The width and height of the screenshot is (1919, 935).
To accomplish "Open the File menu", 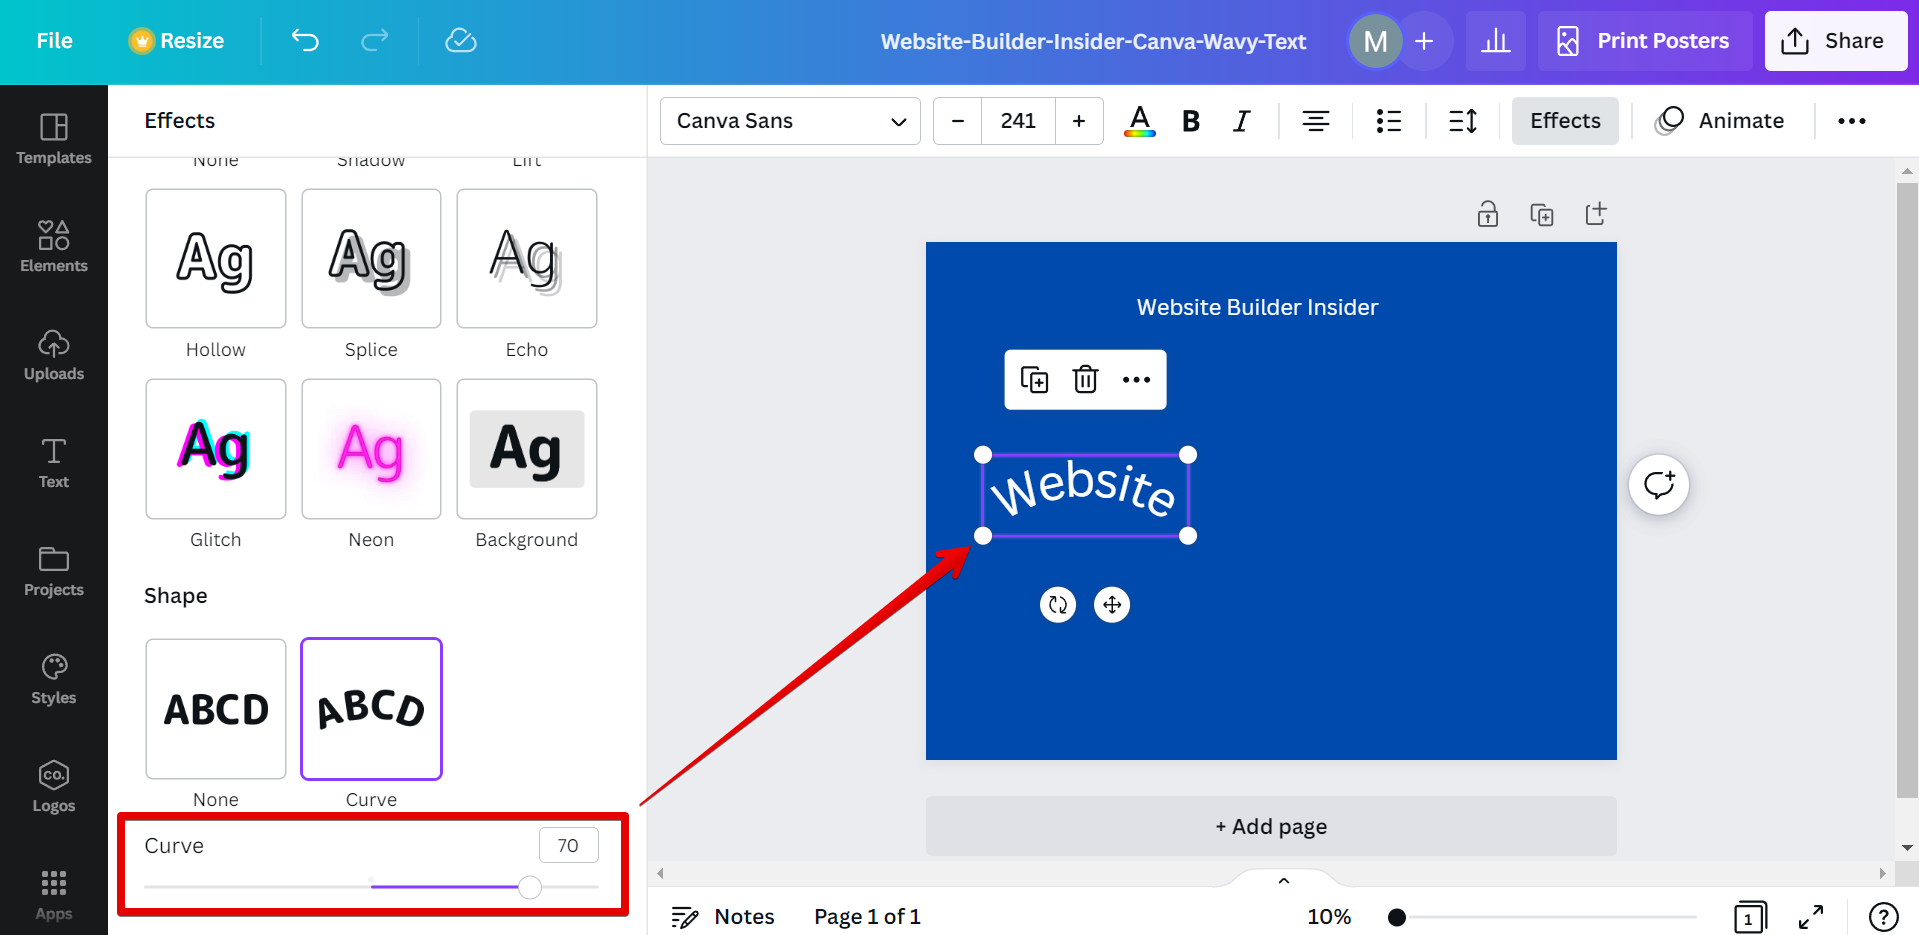I will click(x=55, y=41).
